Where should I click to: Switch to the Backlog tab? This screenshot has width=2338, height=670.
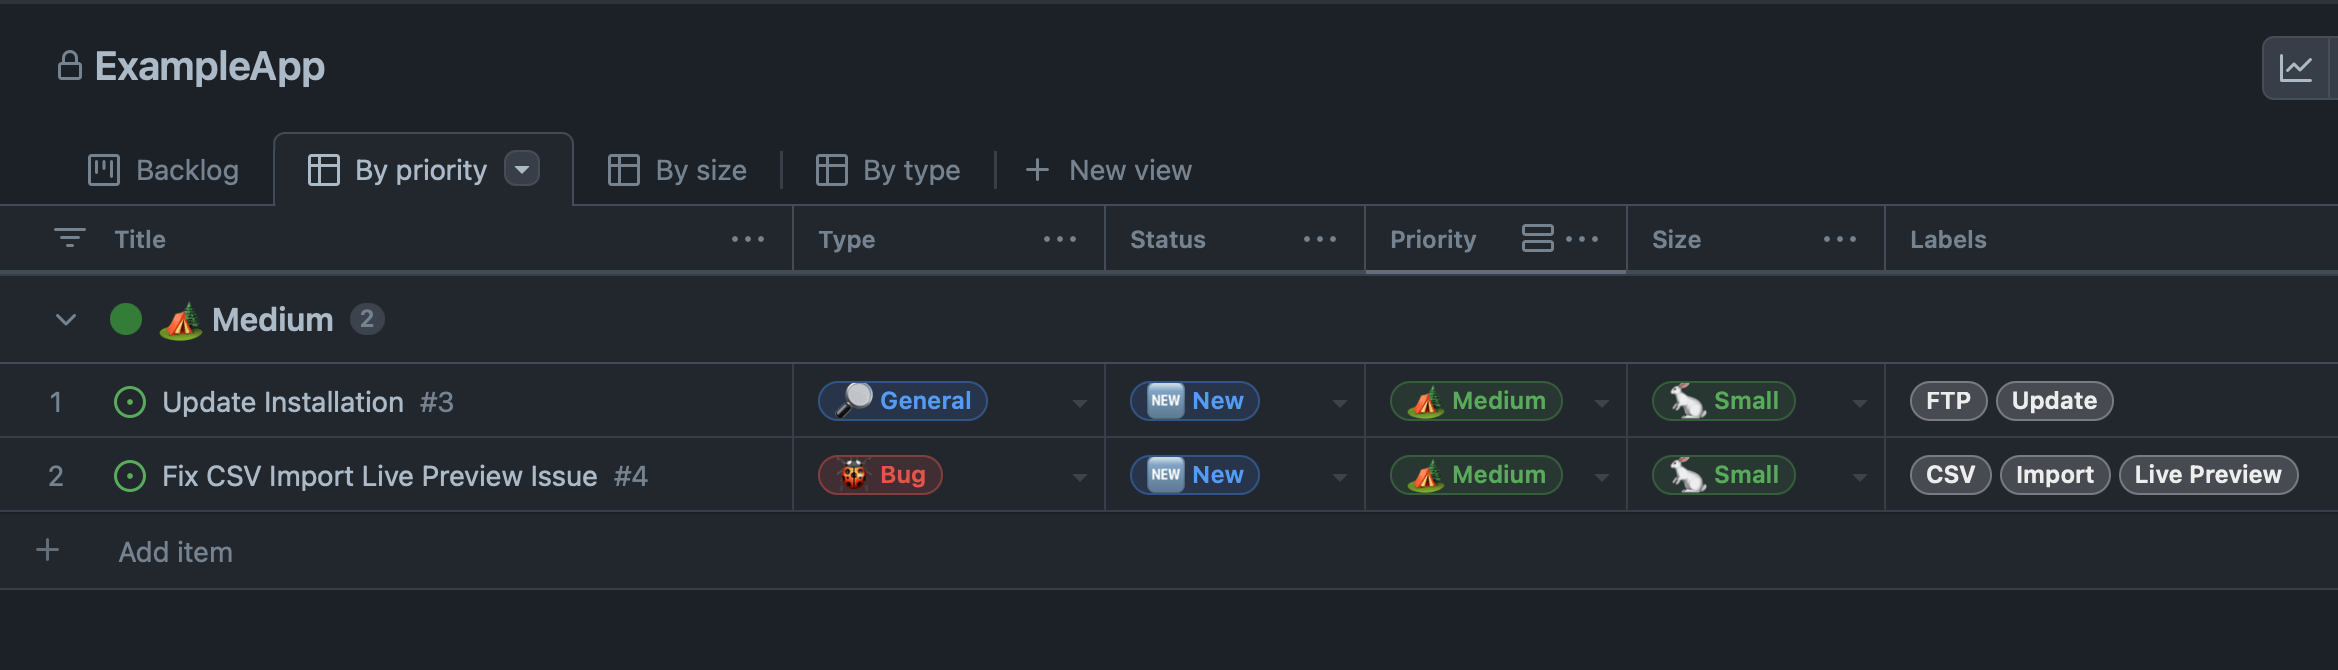[x=164, y=170]
